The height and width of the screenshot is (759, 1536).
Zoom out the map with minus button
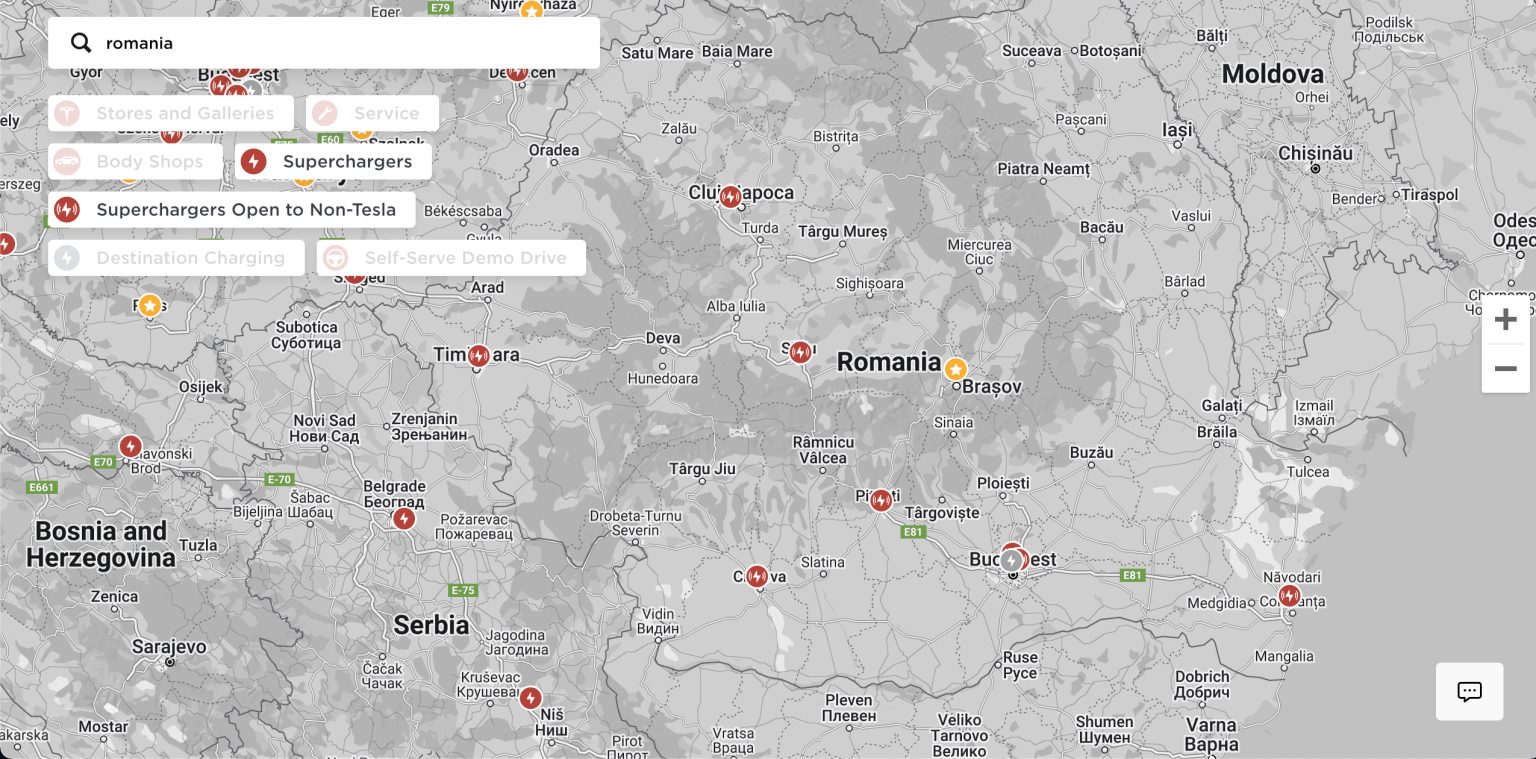click(1505, 369)
